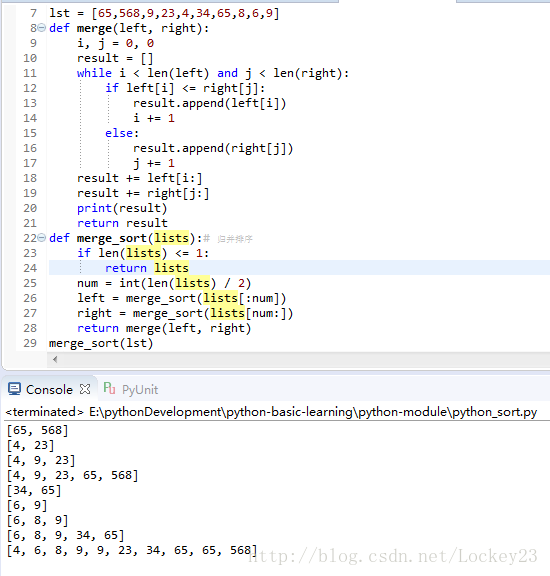
Task: Place cursor in the lst list definition
Action: click(164, 14)
